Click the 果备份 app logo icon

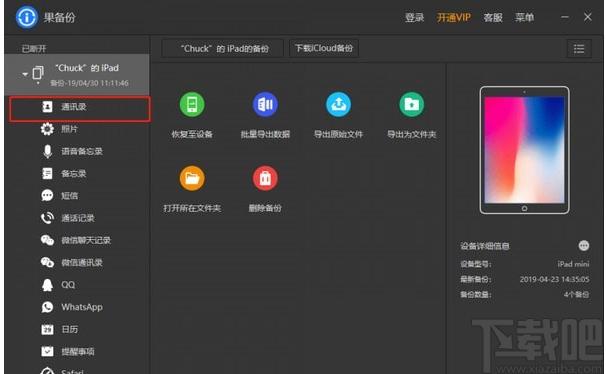[26, 17]
